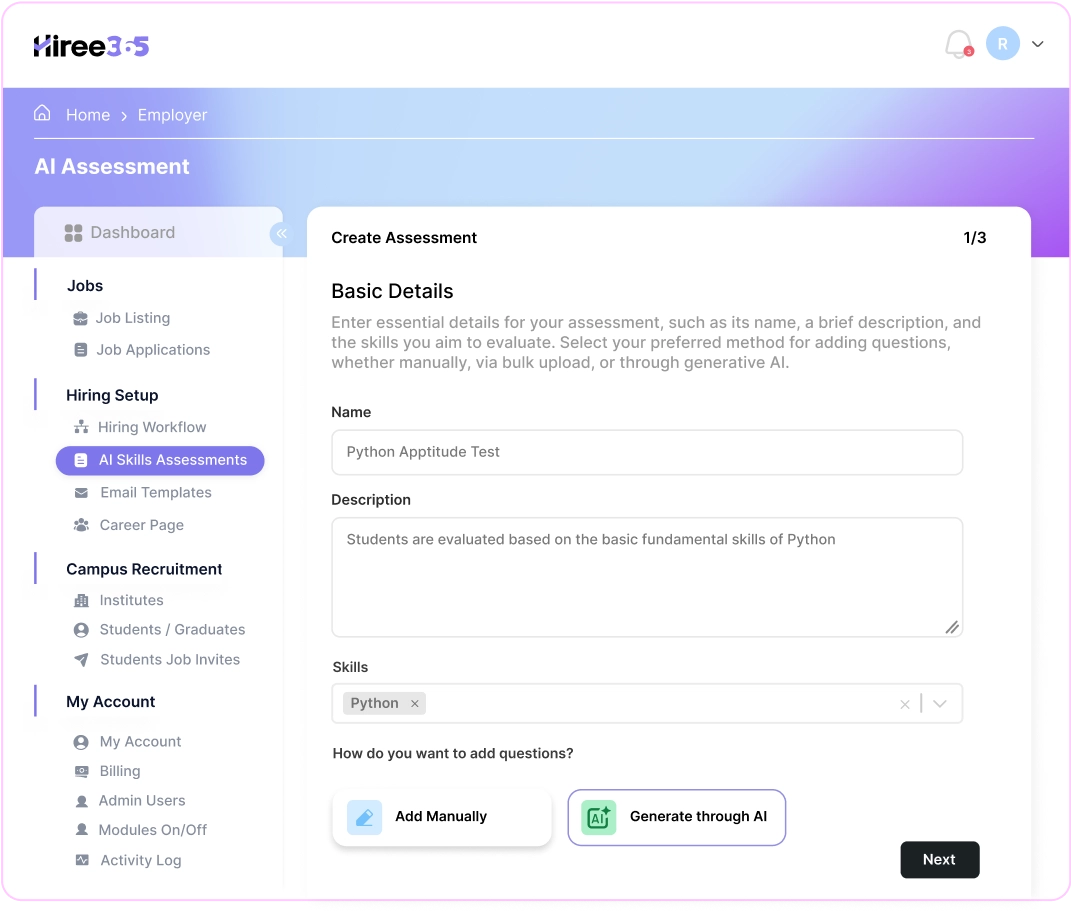The image size is (1071, 914).
Task: Click the Activity Log icon
Action: click(x=82, y=861)
